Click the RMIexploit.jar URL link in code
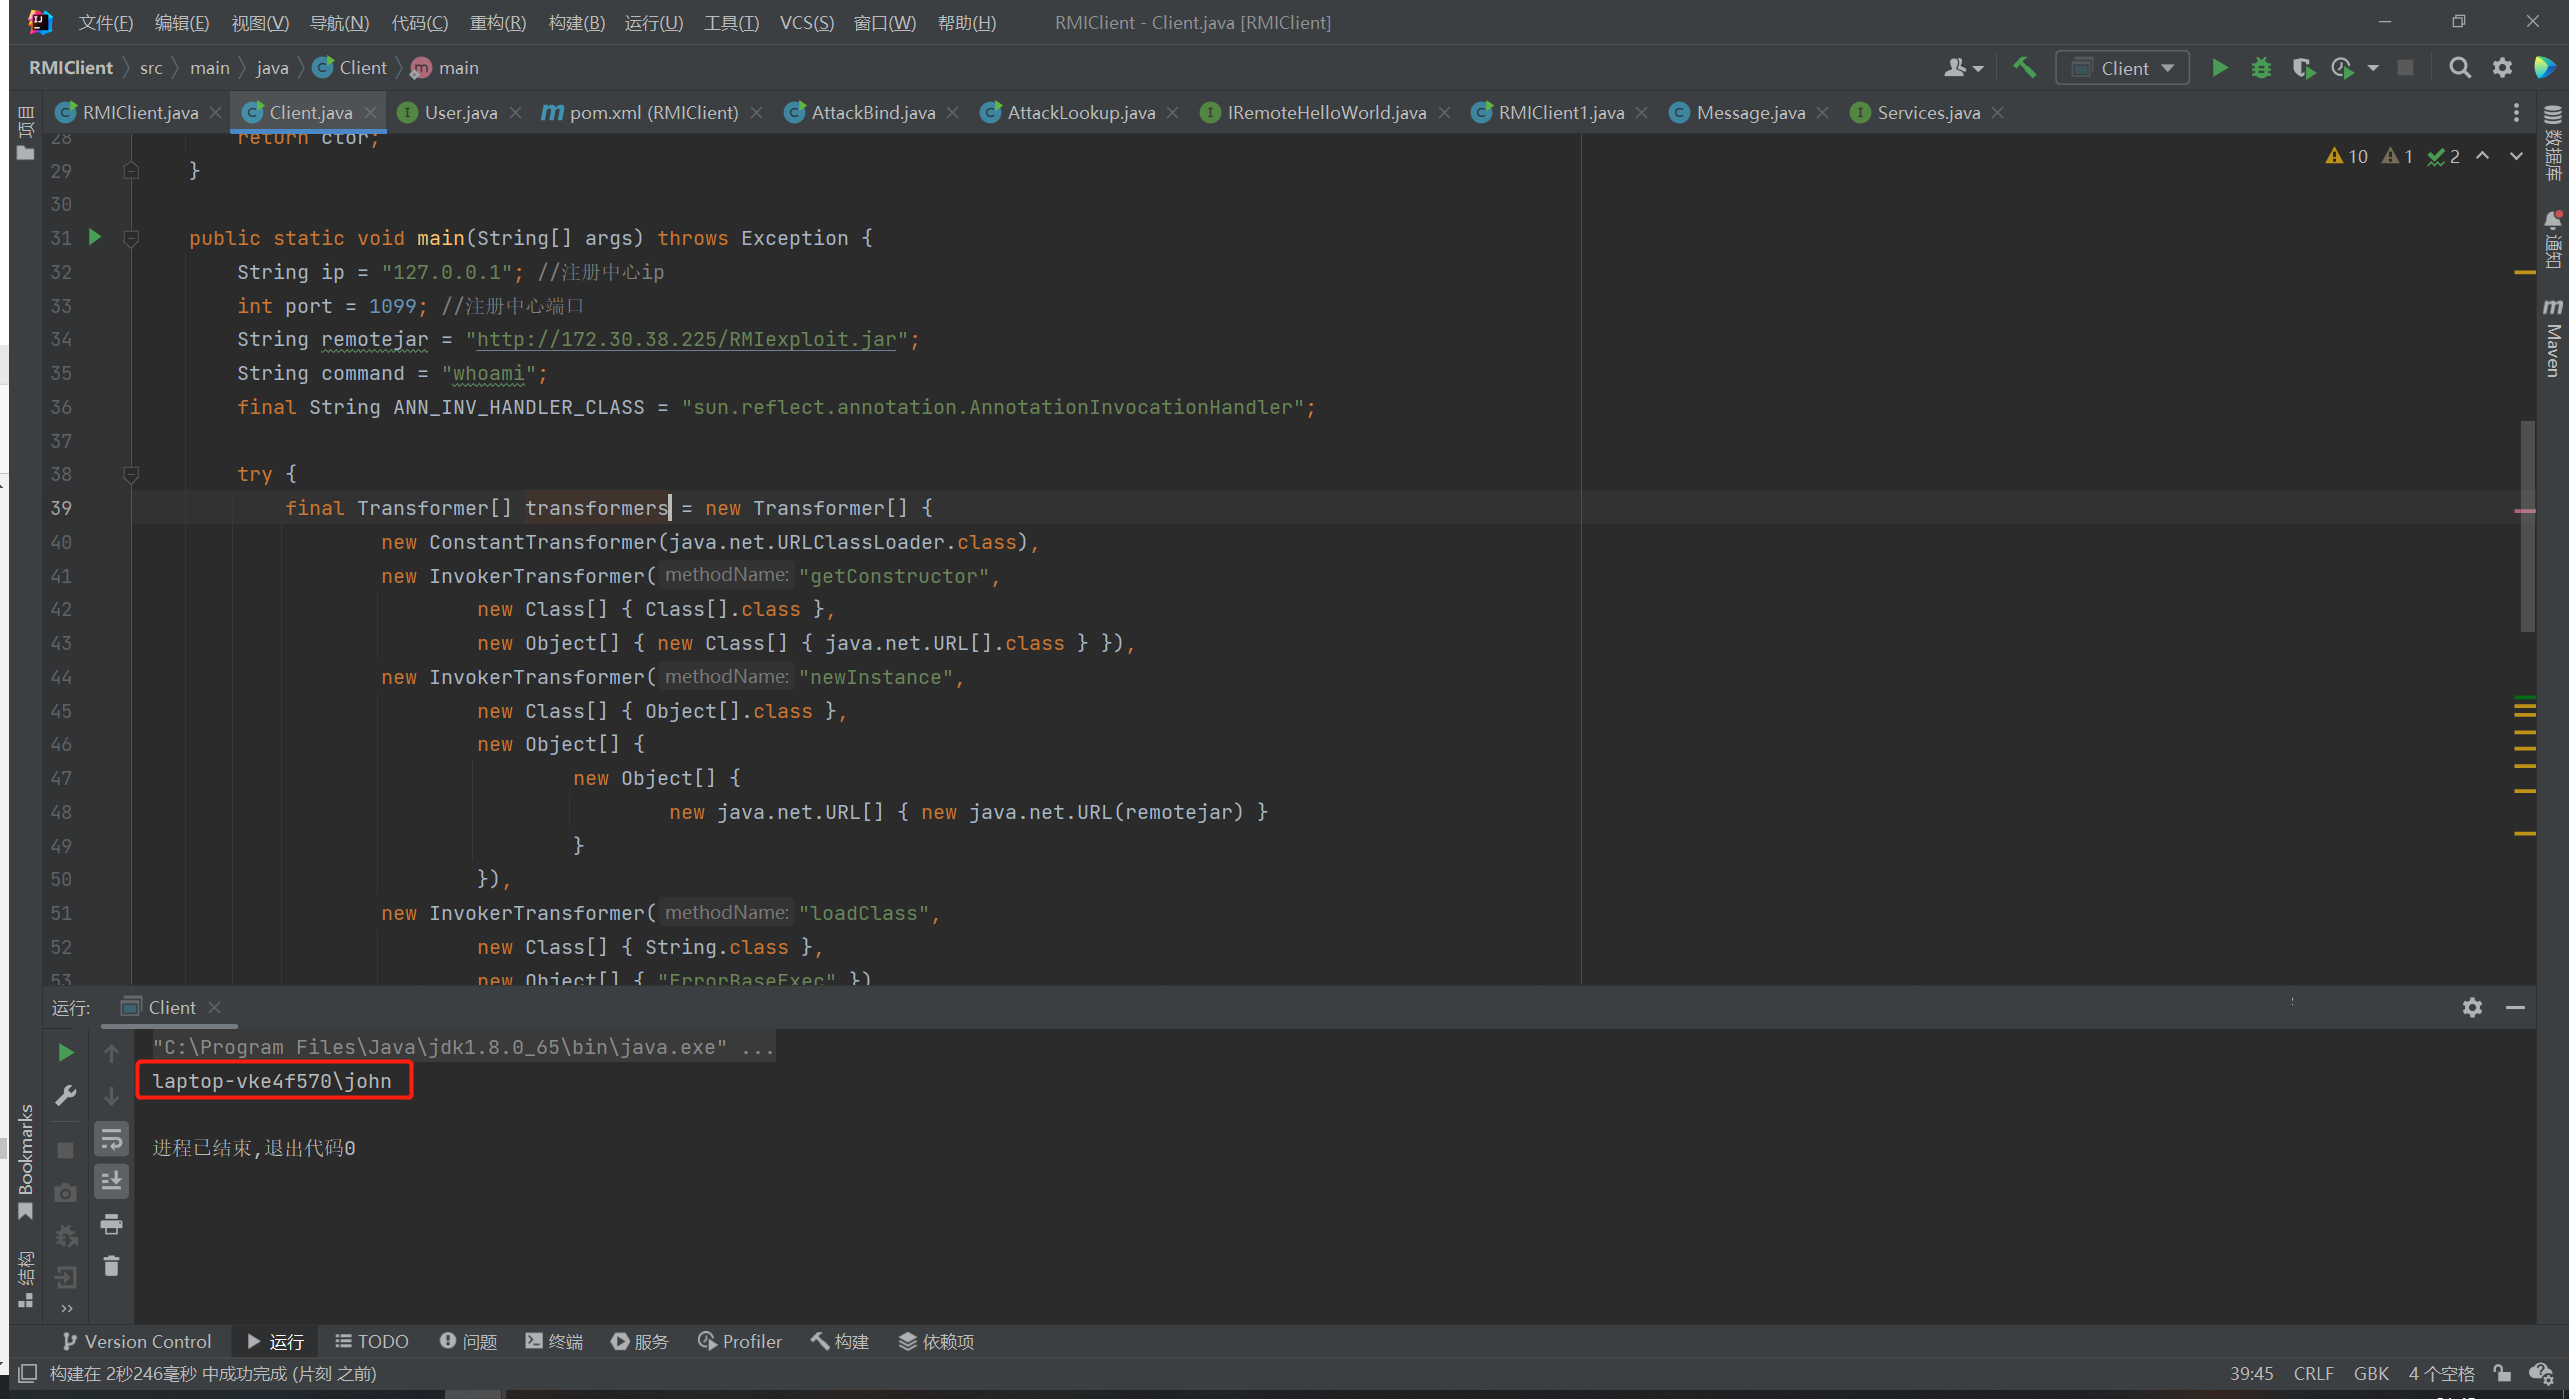This screenshot has width=2569, height=1399. (x=686, y=340)
